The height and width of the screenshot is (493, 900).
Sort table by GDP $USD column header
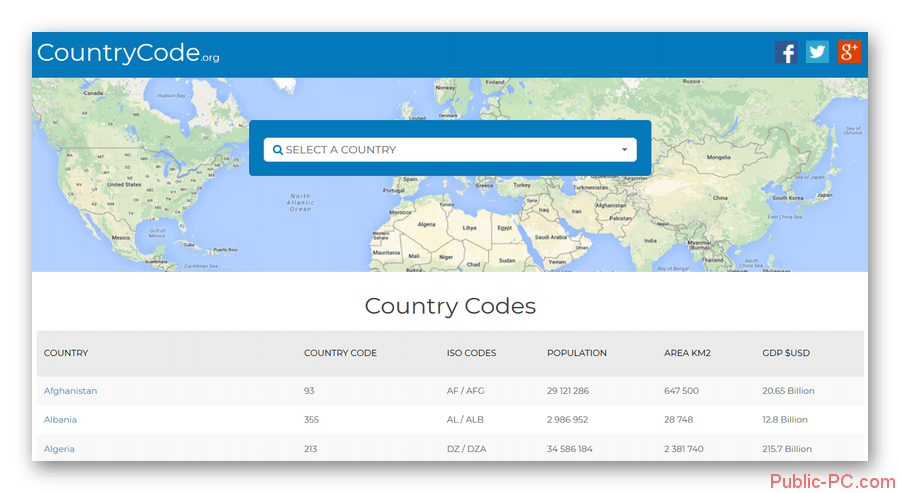(788, 353)
